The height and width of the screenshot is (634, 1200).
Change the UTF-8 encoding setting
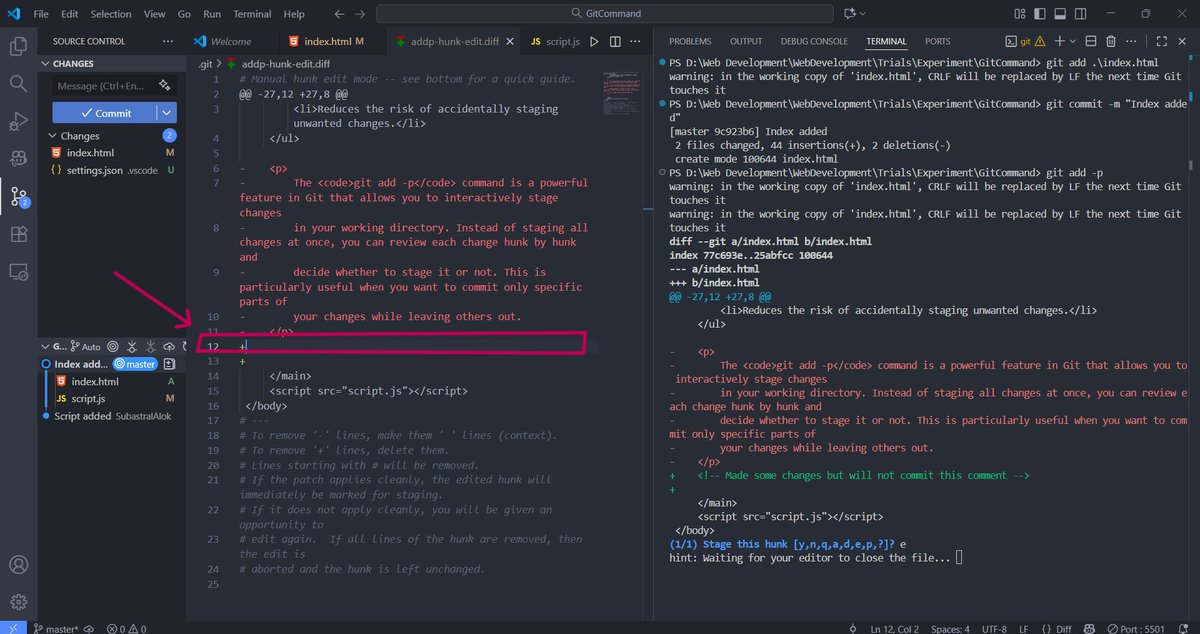pos(994,629)
